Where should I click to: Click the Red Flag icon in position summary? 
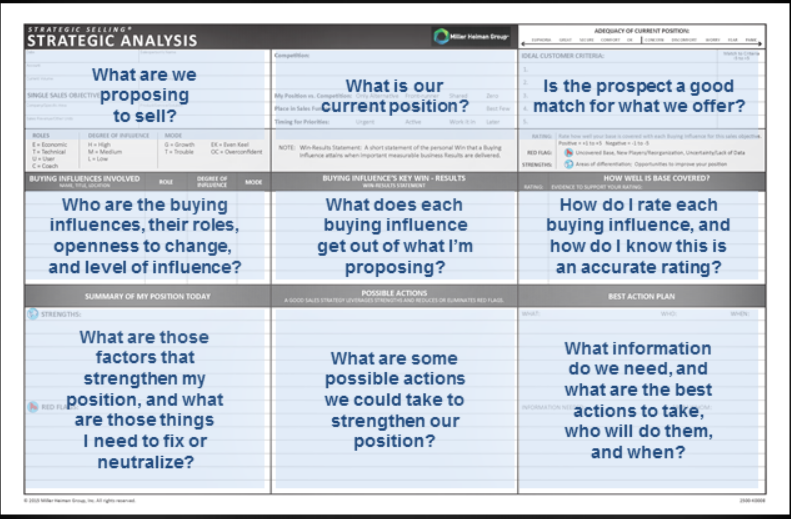pos(33,407)
